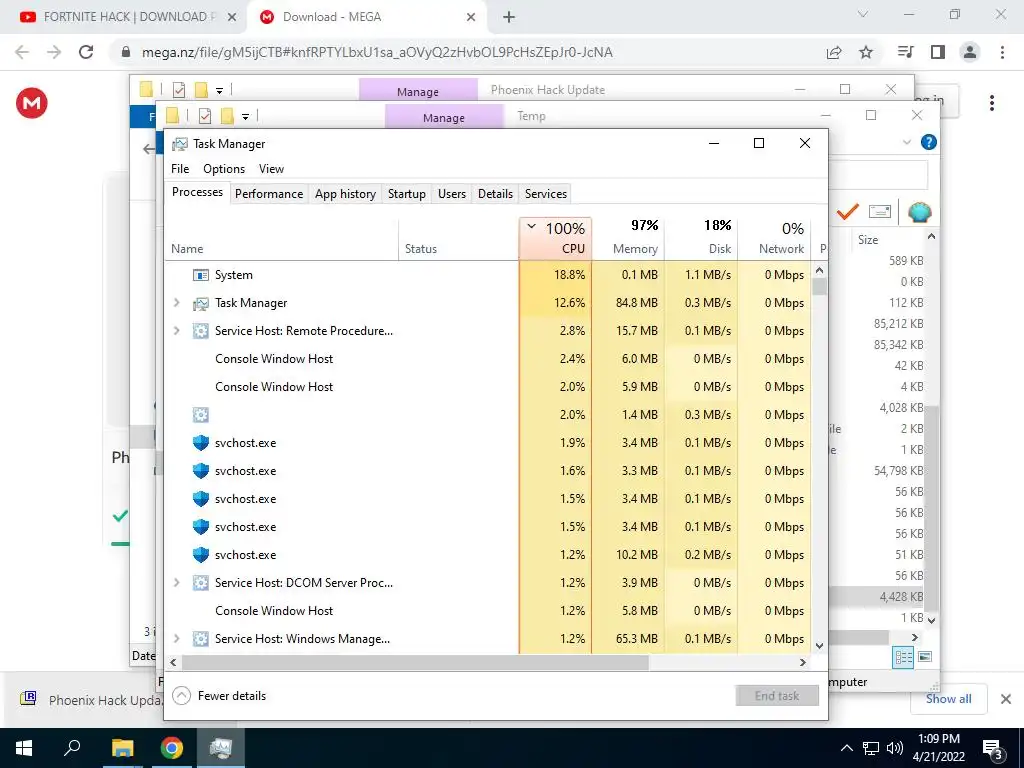Open the Chrome tab search dropdown
The image size is (1024, 768).
pos(863,14)
